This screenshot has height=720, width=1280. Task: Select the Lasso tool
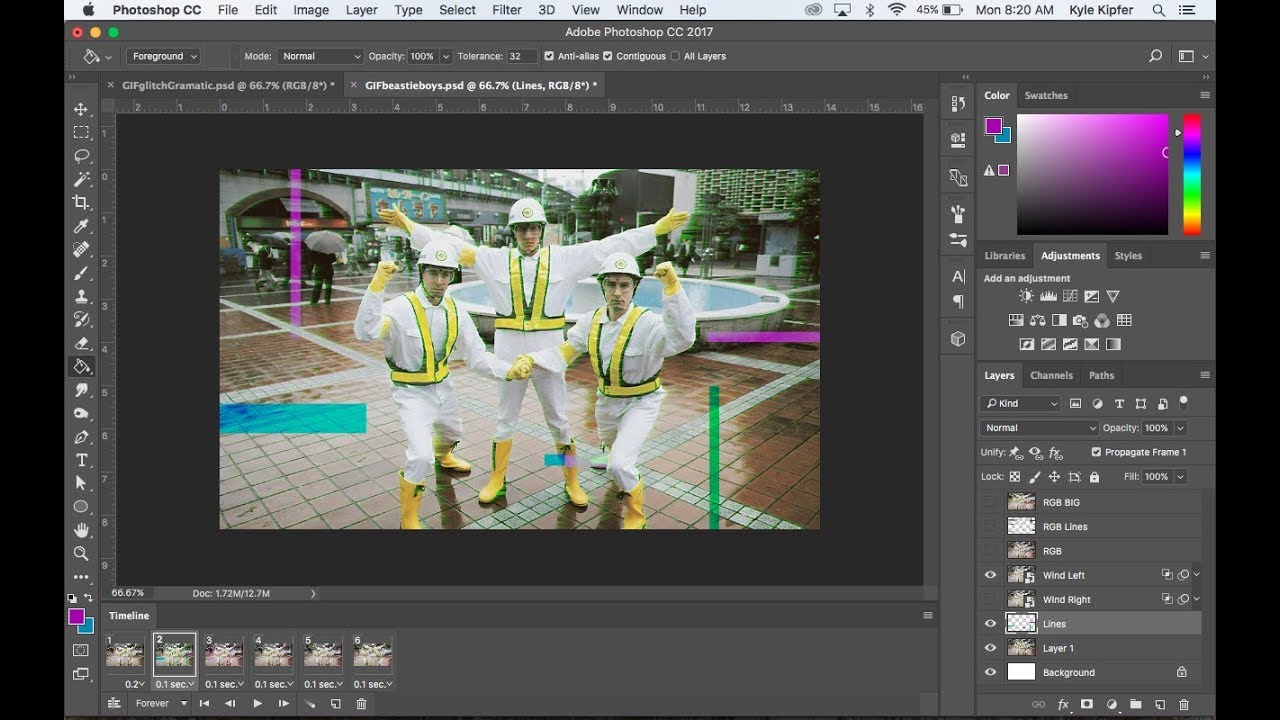(81, 156)
